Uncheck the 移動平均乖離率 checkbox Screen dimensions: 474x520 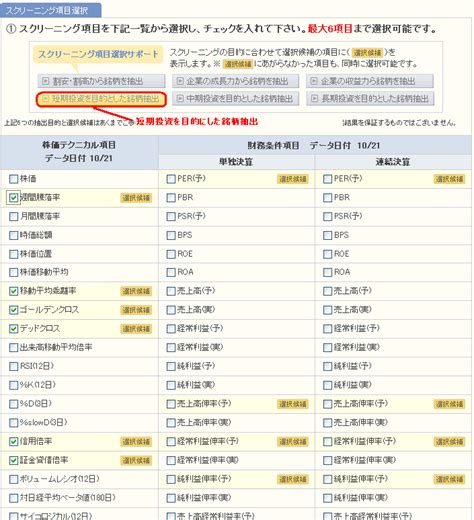click(13, 291)
